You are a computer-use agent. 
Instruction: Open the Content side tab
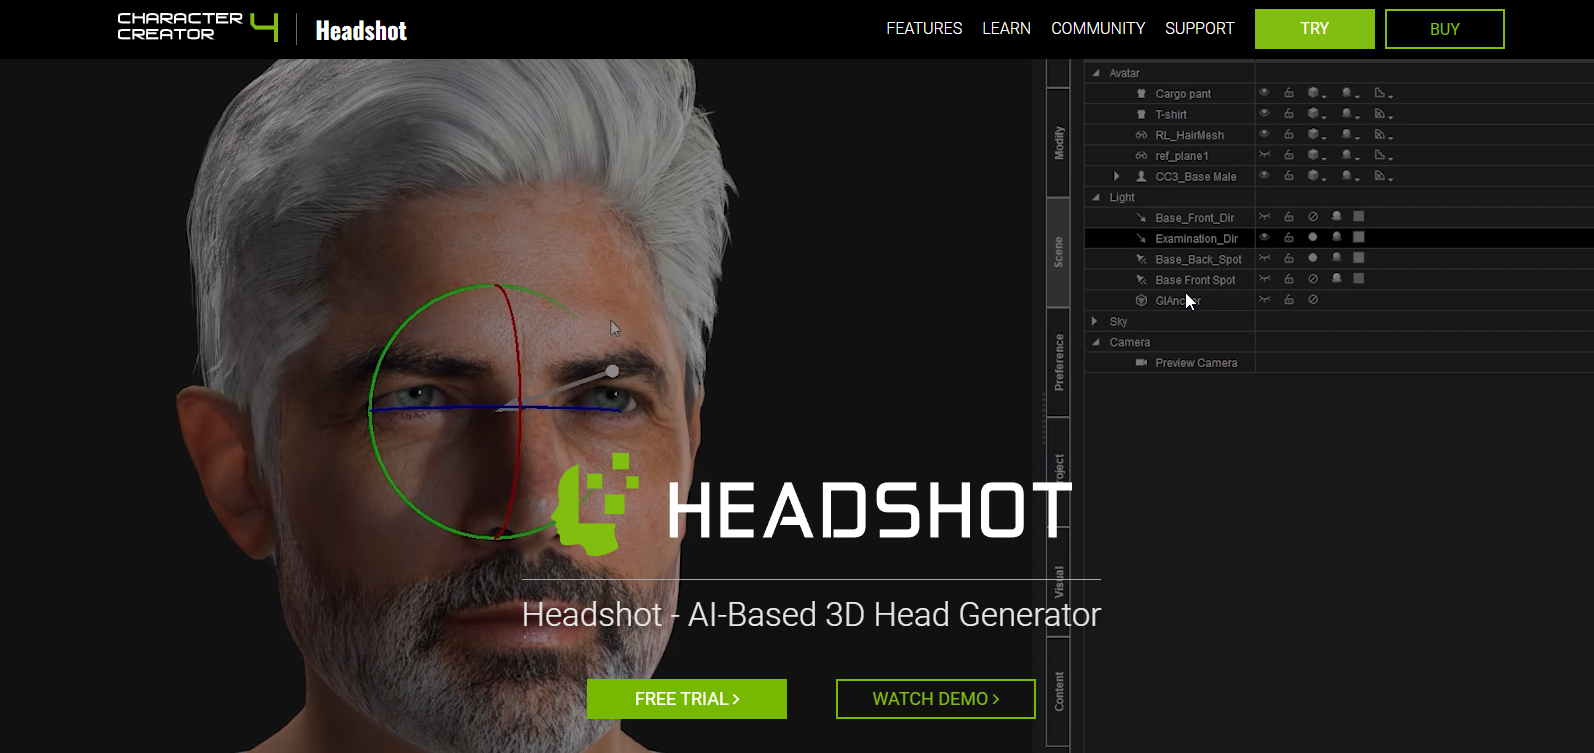point(1058,692)
